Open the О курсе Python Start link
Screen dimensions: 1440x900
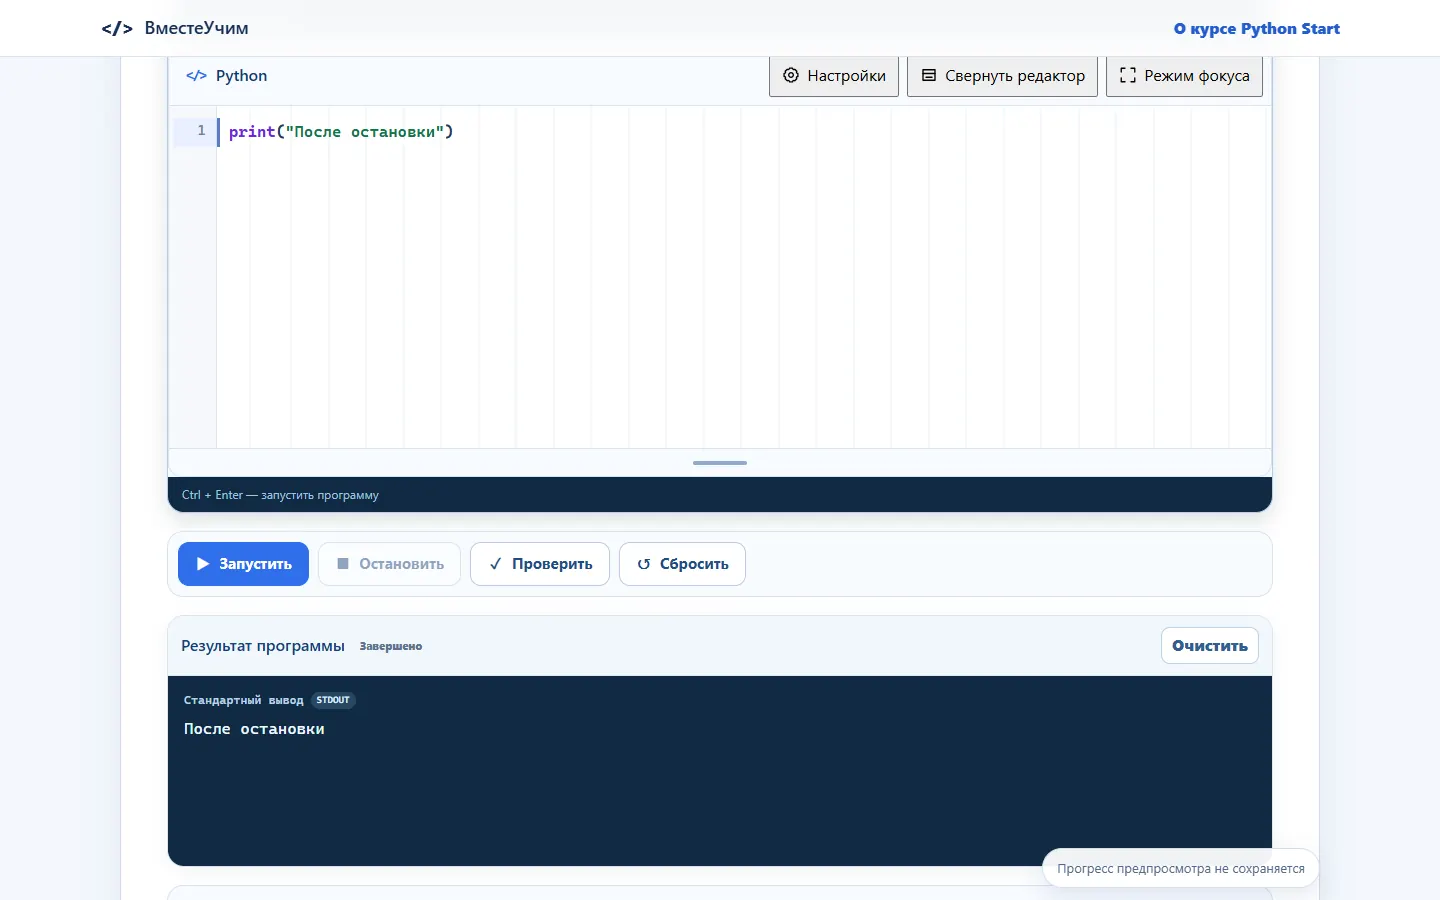point(1257,29)
